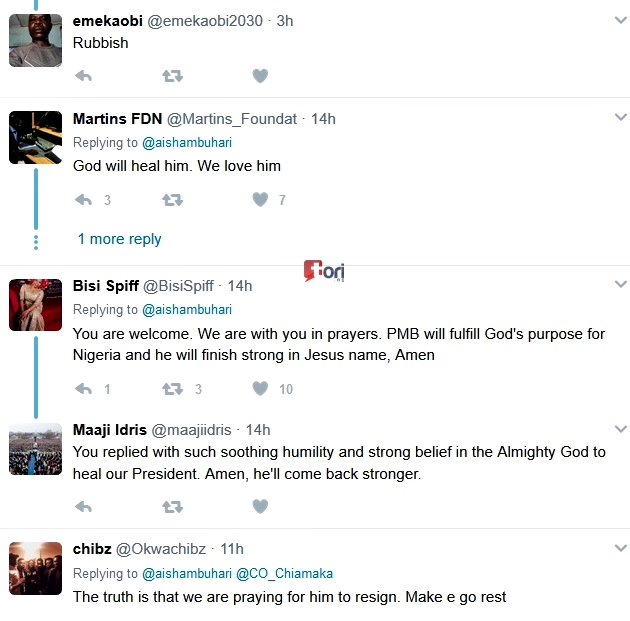Image resolution: width=630 pixels, height=621 pixels.
Task: Open dropdown chevron on chibz's tweet
Action: point(620,549)
